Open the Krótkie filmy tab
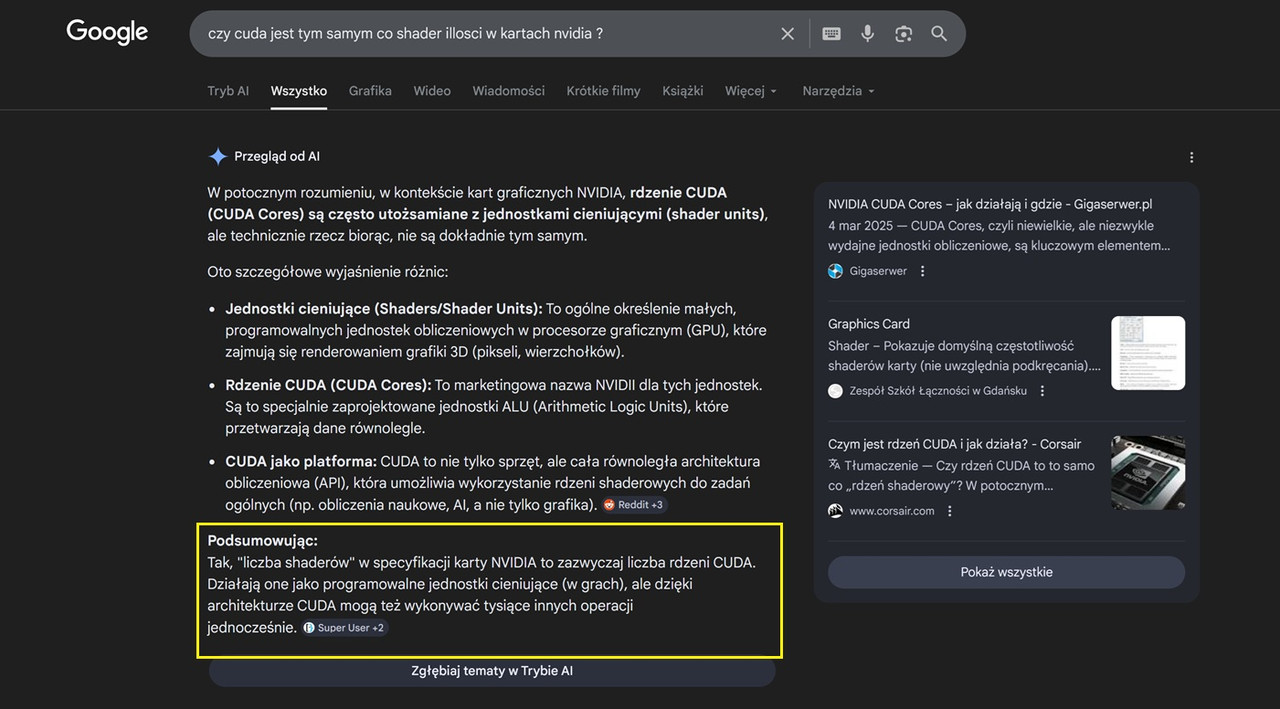This screenshot has width=1280, height=709. point(603,91)
